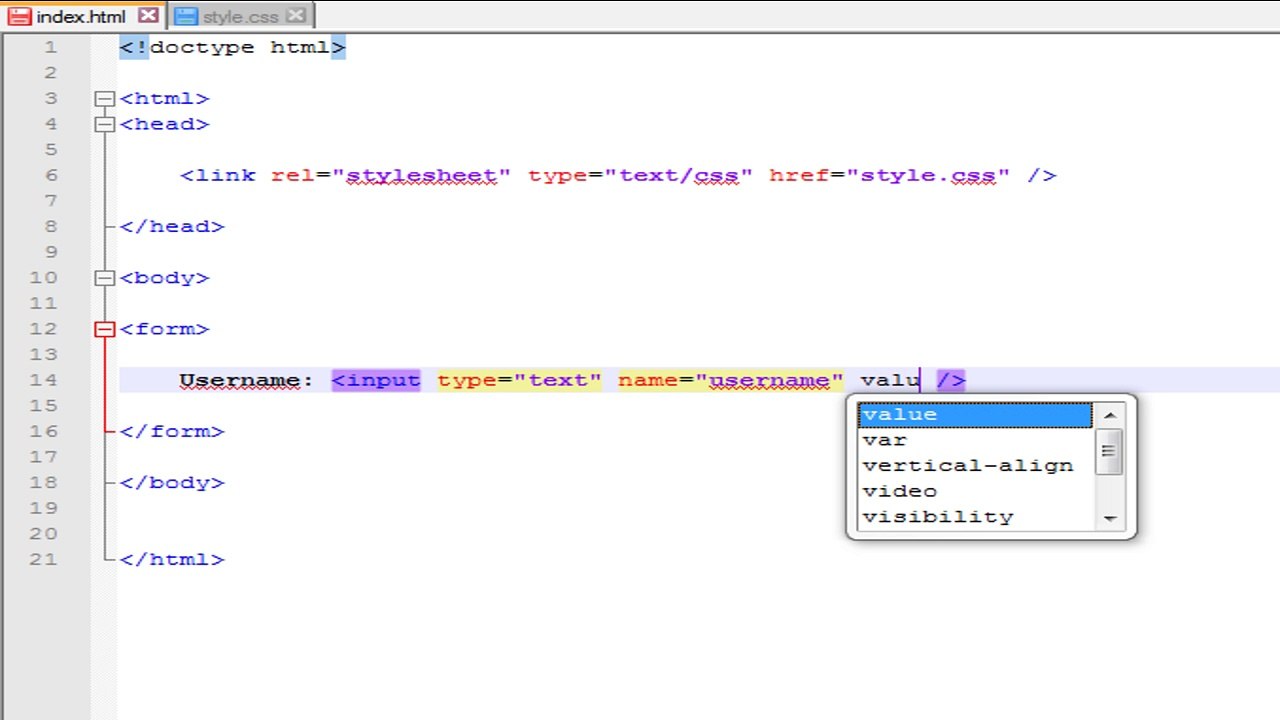The height and width of the screenshot is (720, 1280).
Task: Click autocomplete list scroll up arrow
Action: 1110,415
